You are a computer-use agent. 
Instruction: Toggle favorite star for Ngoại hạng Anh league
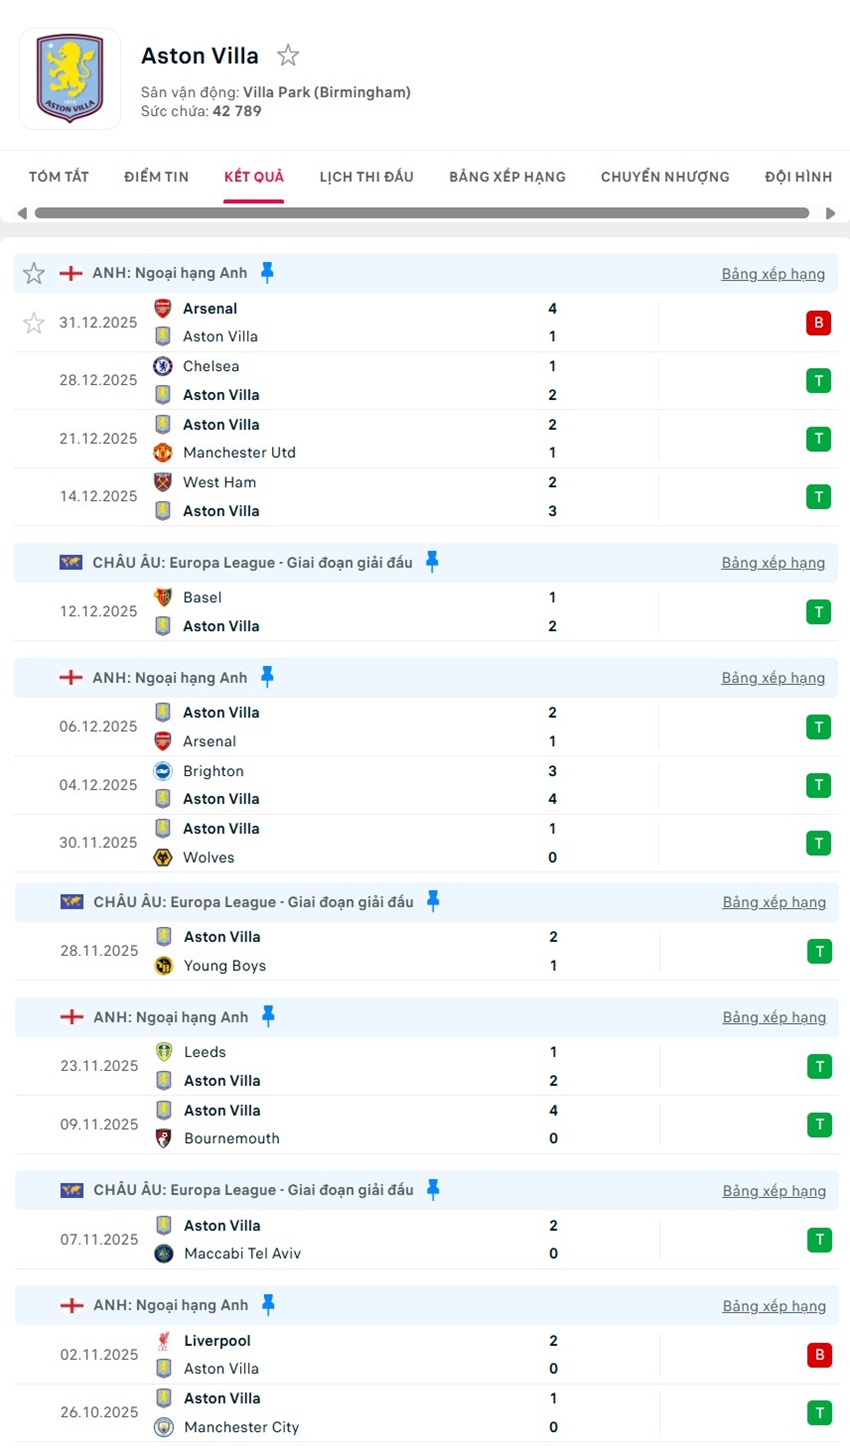[34, 273]
